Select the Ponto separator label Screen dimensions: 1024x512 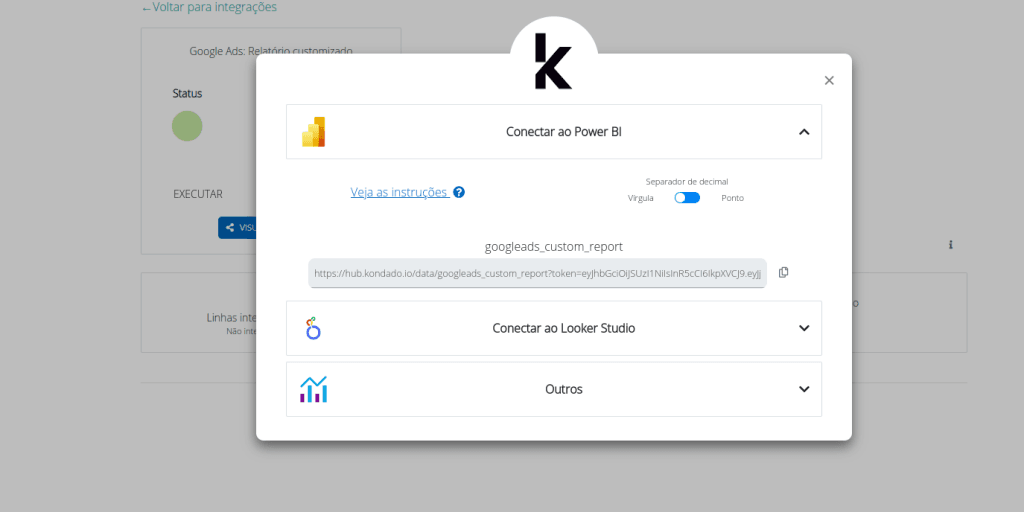click(x=732, y=198)
